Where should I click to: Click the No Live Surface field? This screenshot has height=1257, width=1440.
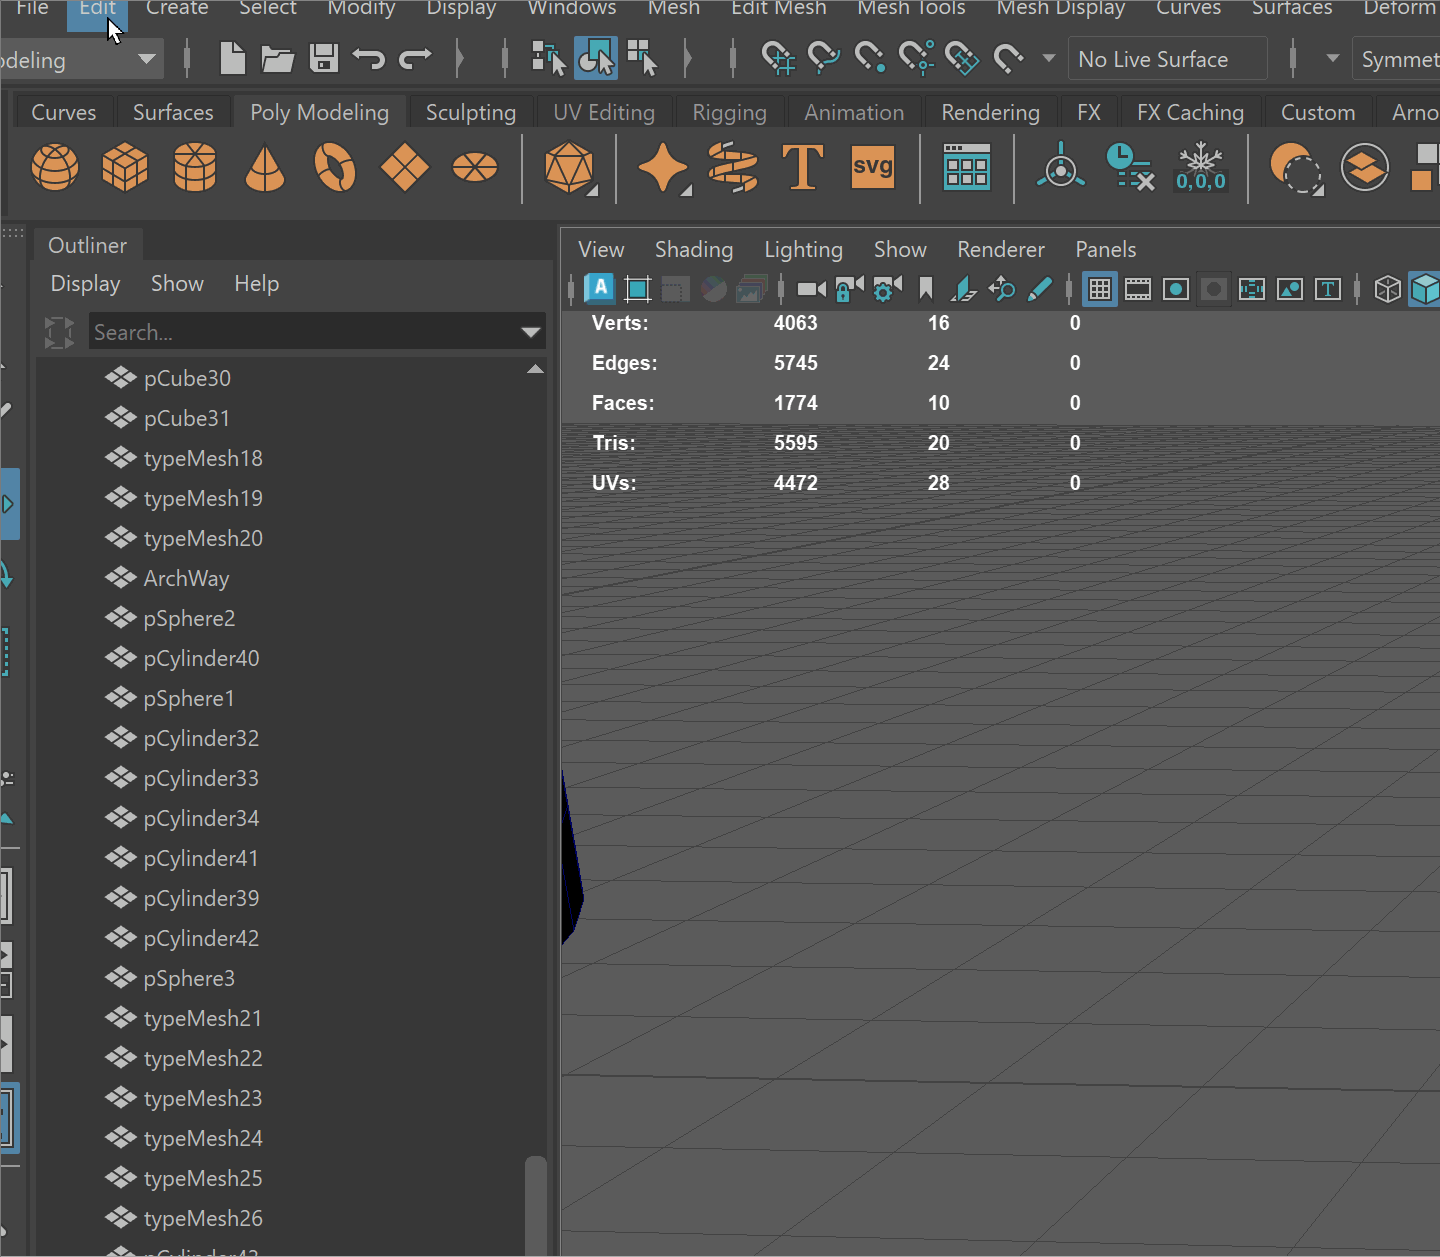pos(1166,59)
